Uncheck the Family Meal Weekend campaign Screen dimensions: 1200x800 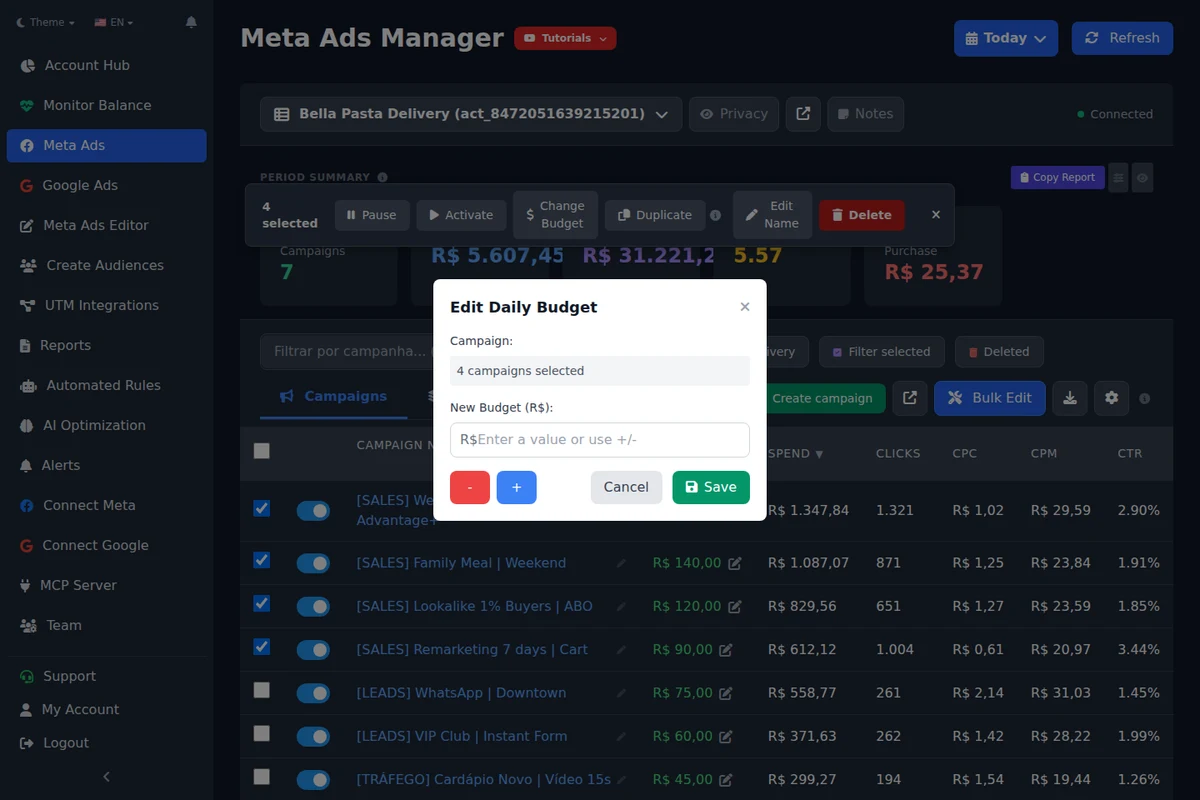[262, 560]
